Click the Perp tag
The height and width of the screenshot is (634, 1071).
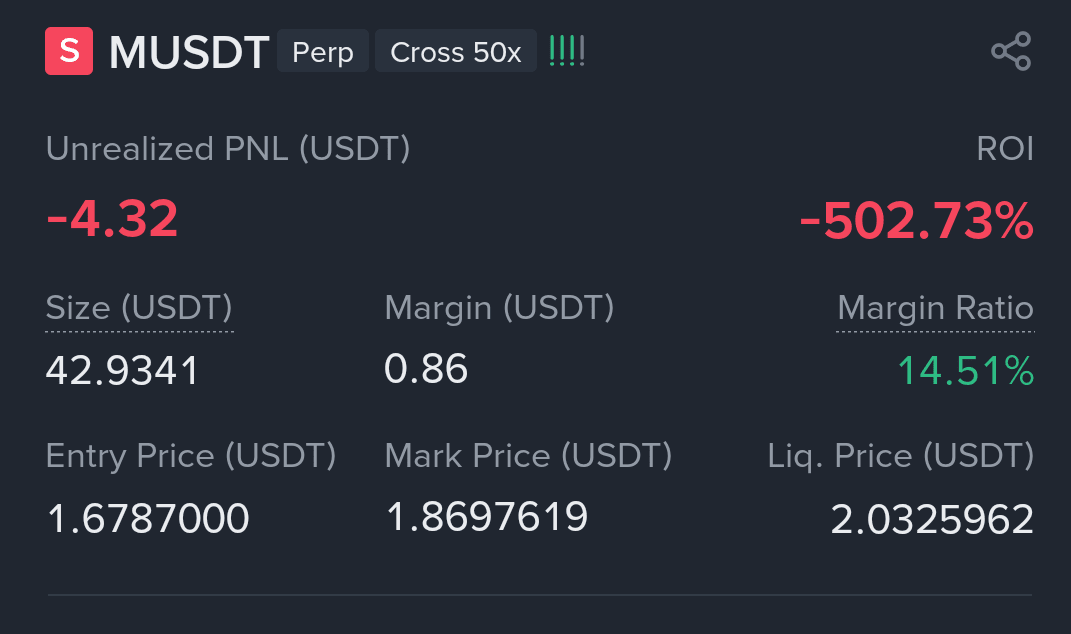(x=323, y=51)
